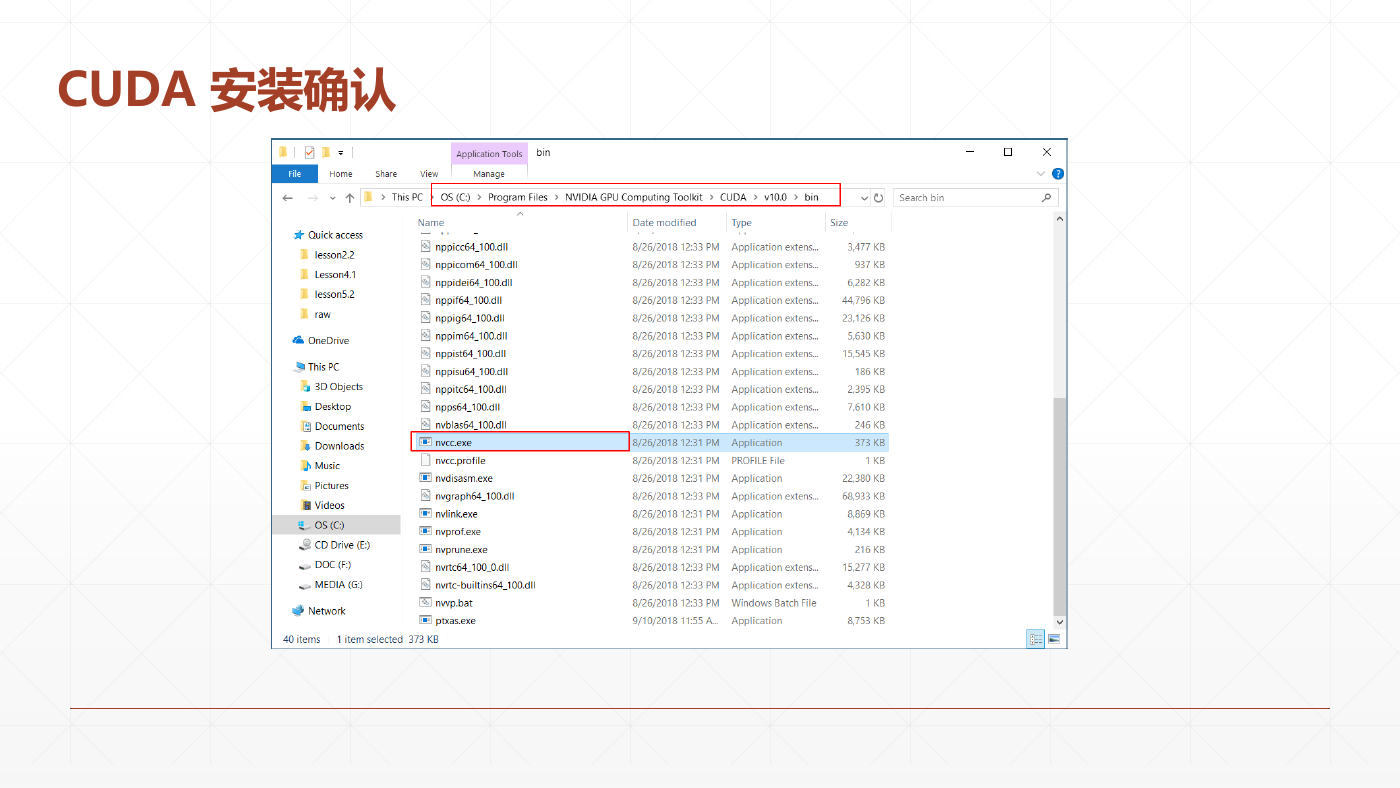Select CD Drive (E:) in navigation pane
Screen dimensions: 1400x788
342,545
